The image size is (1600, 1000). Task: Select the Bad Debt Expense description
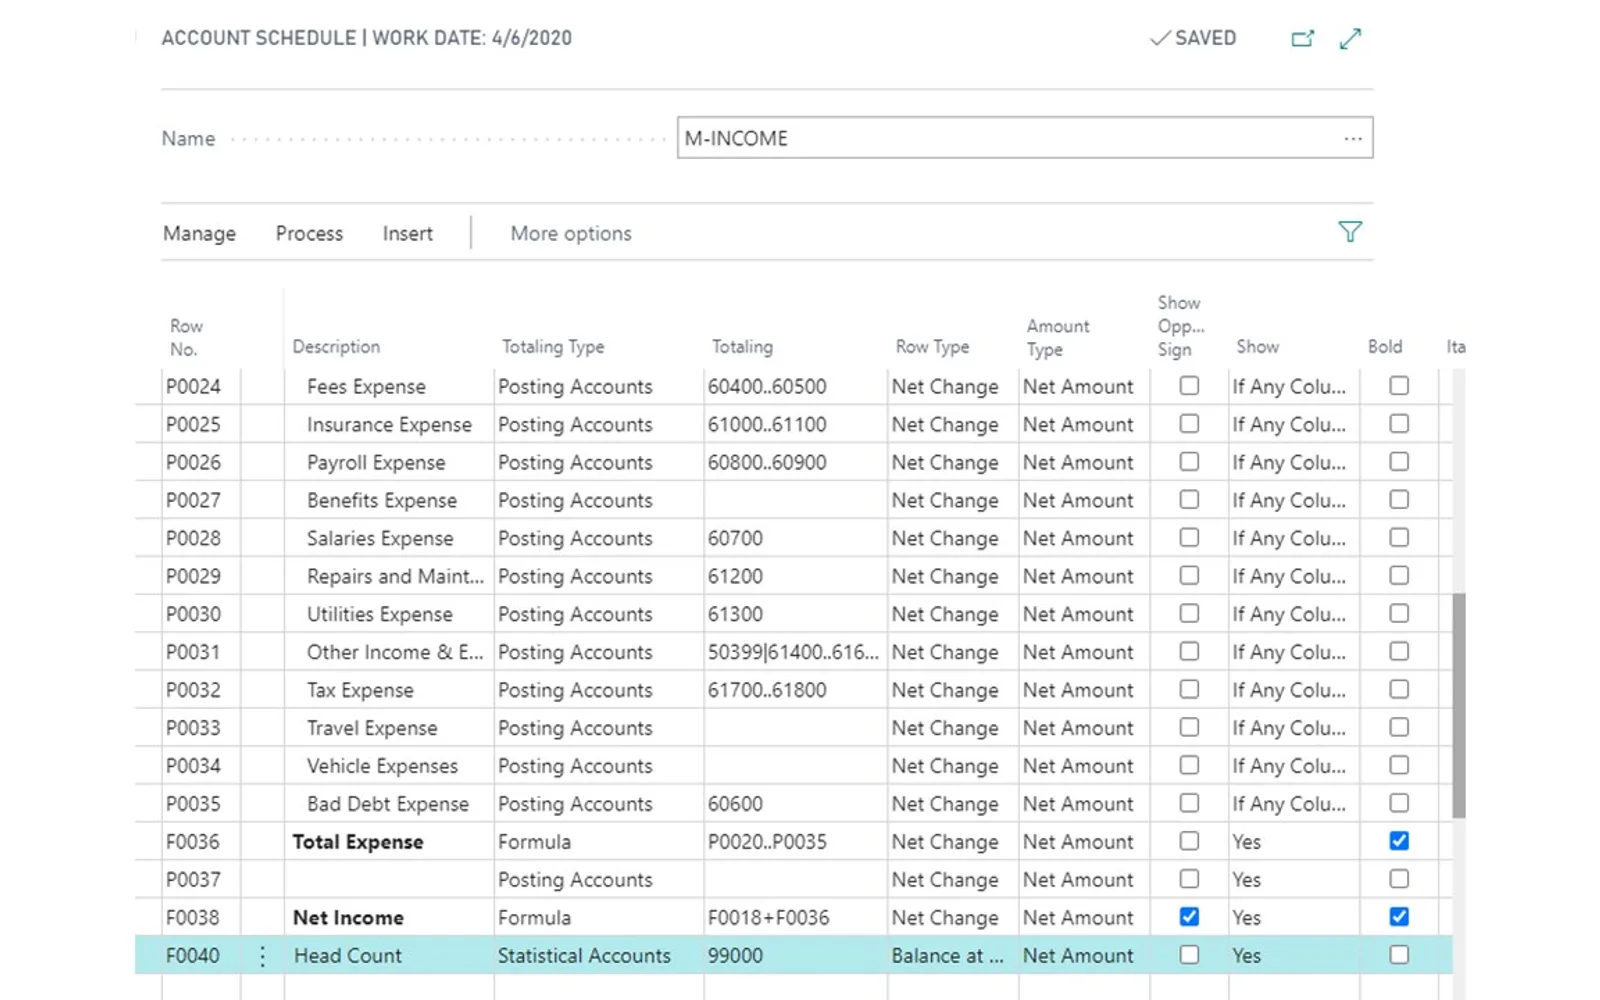click(389, 804)
